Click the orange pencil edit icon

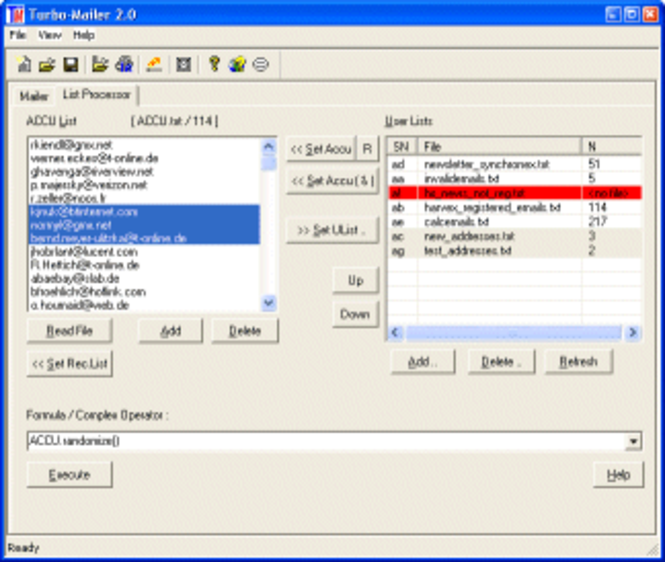154,64
